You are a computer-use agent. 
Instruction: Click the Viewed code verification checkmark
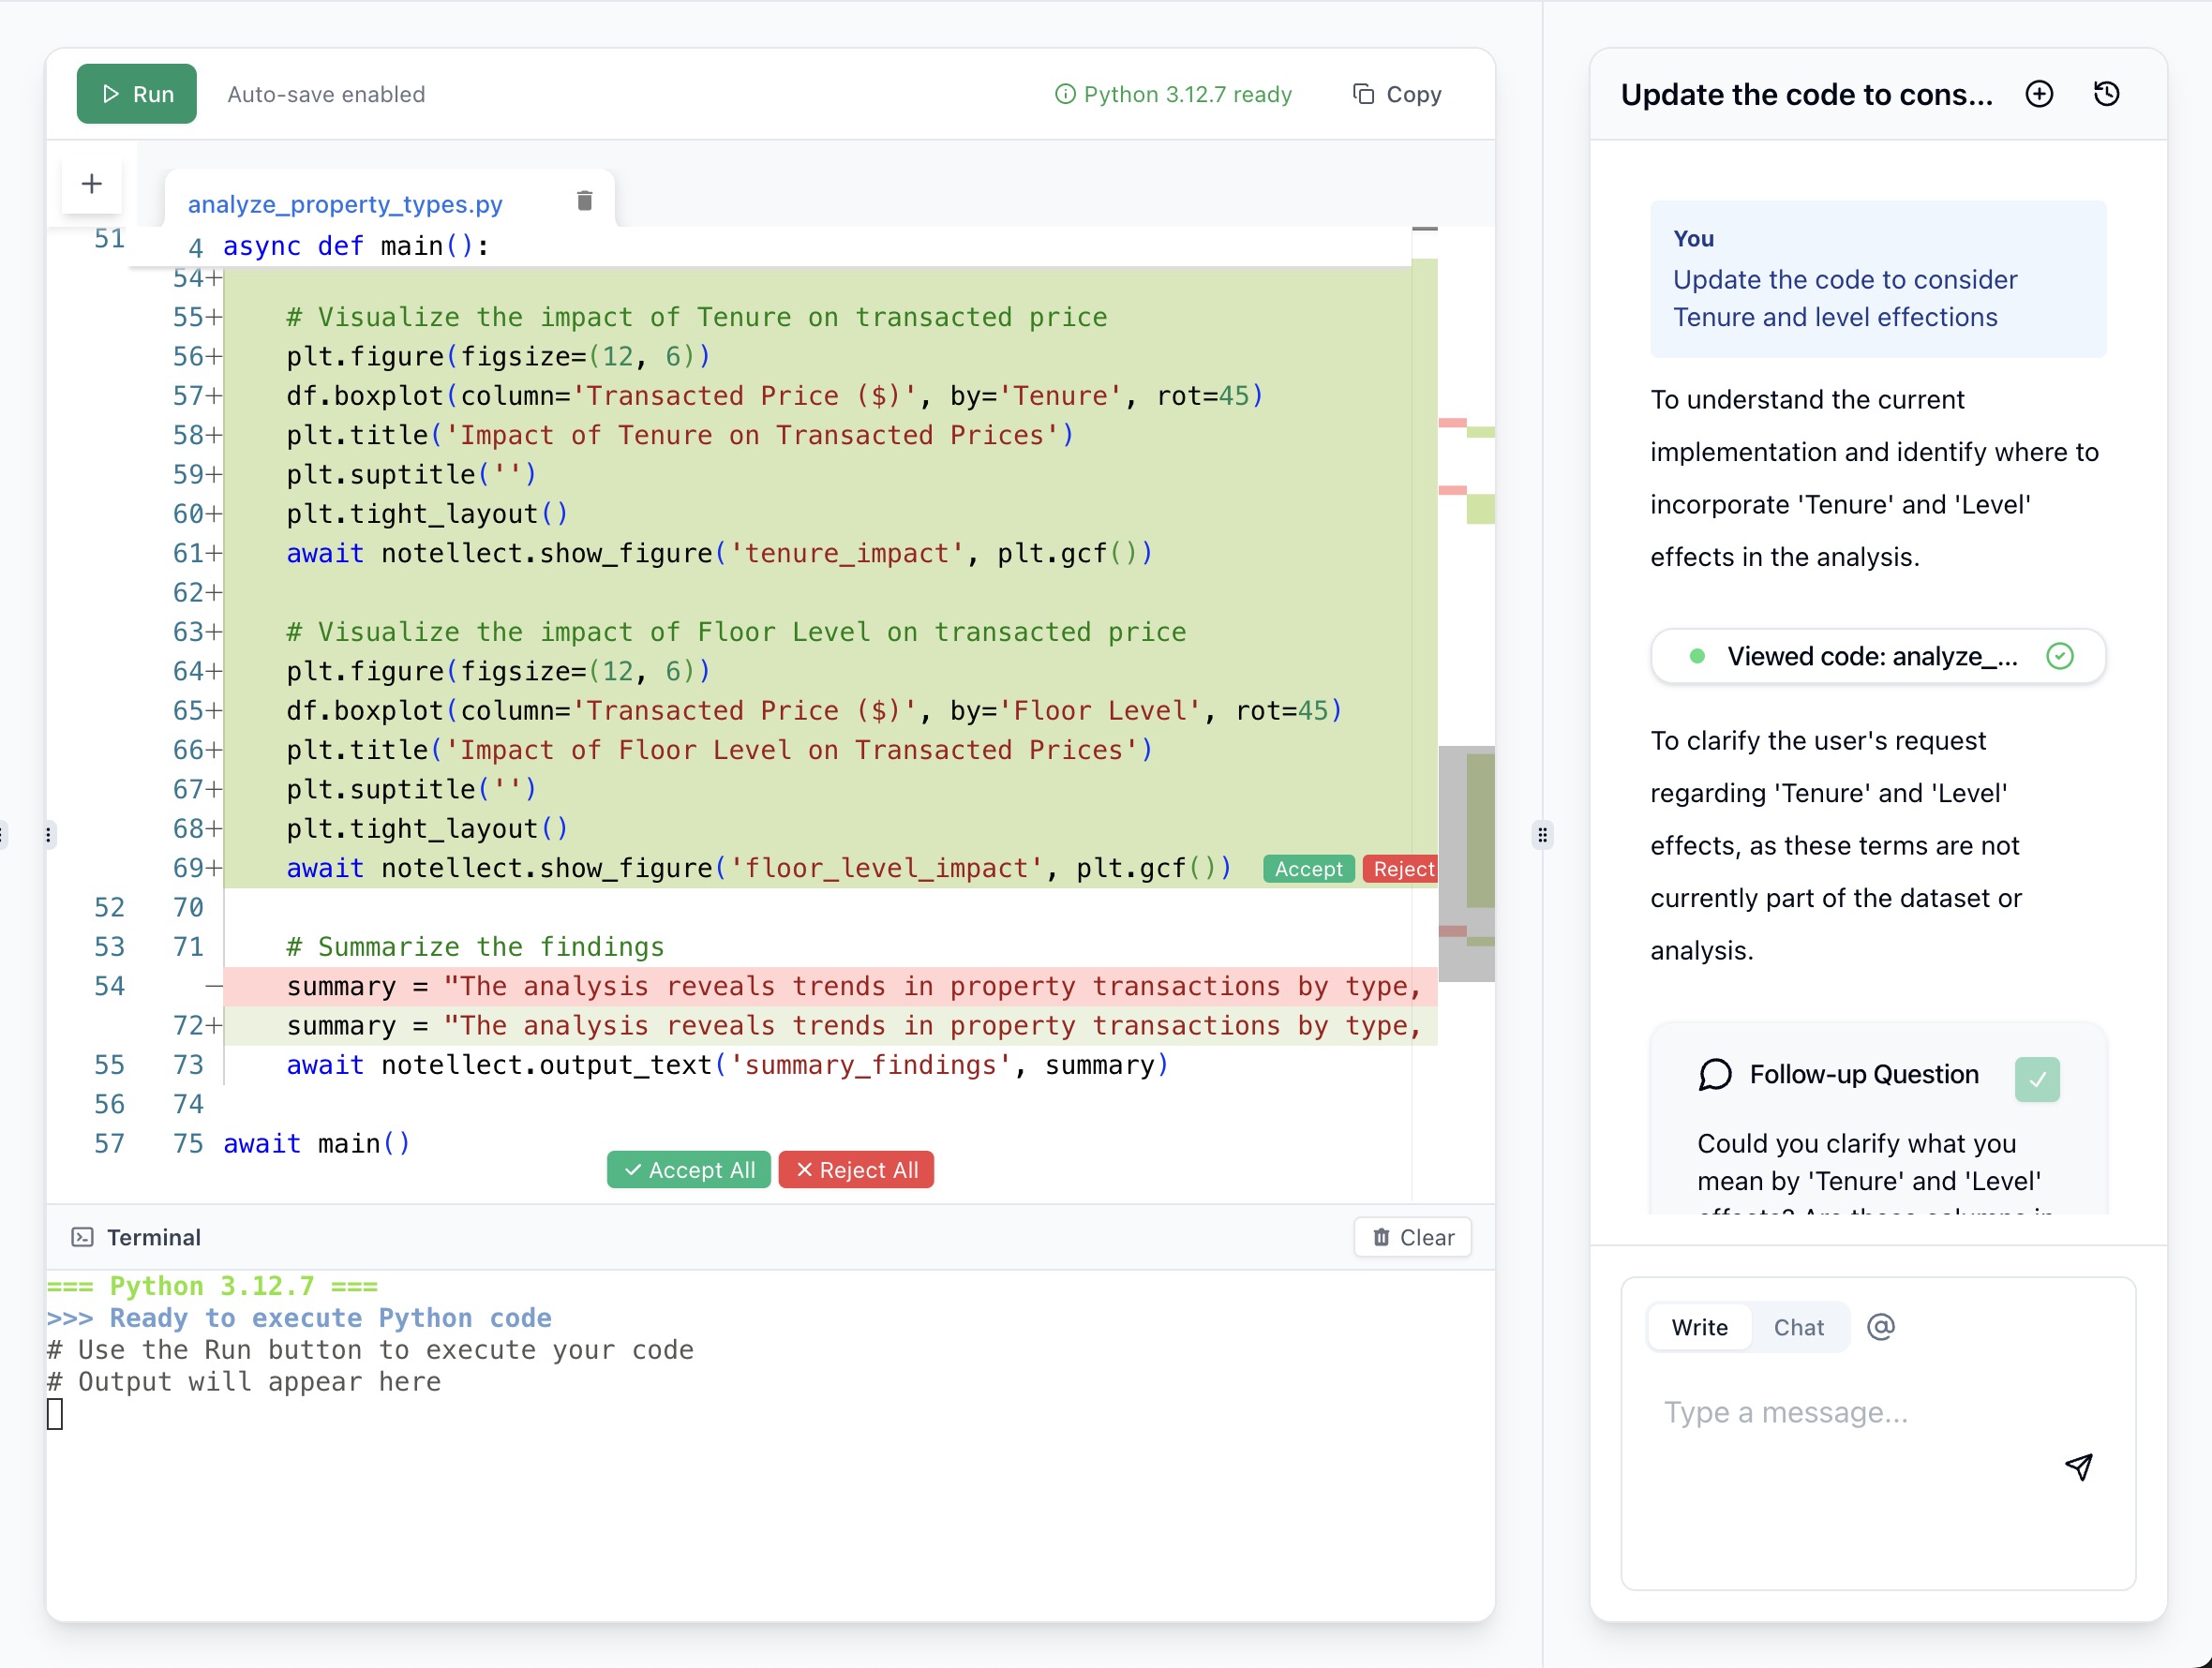[x=2060, y=656]
